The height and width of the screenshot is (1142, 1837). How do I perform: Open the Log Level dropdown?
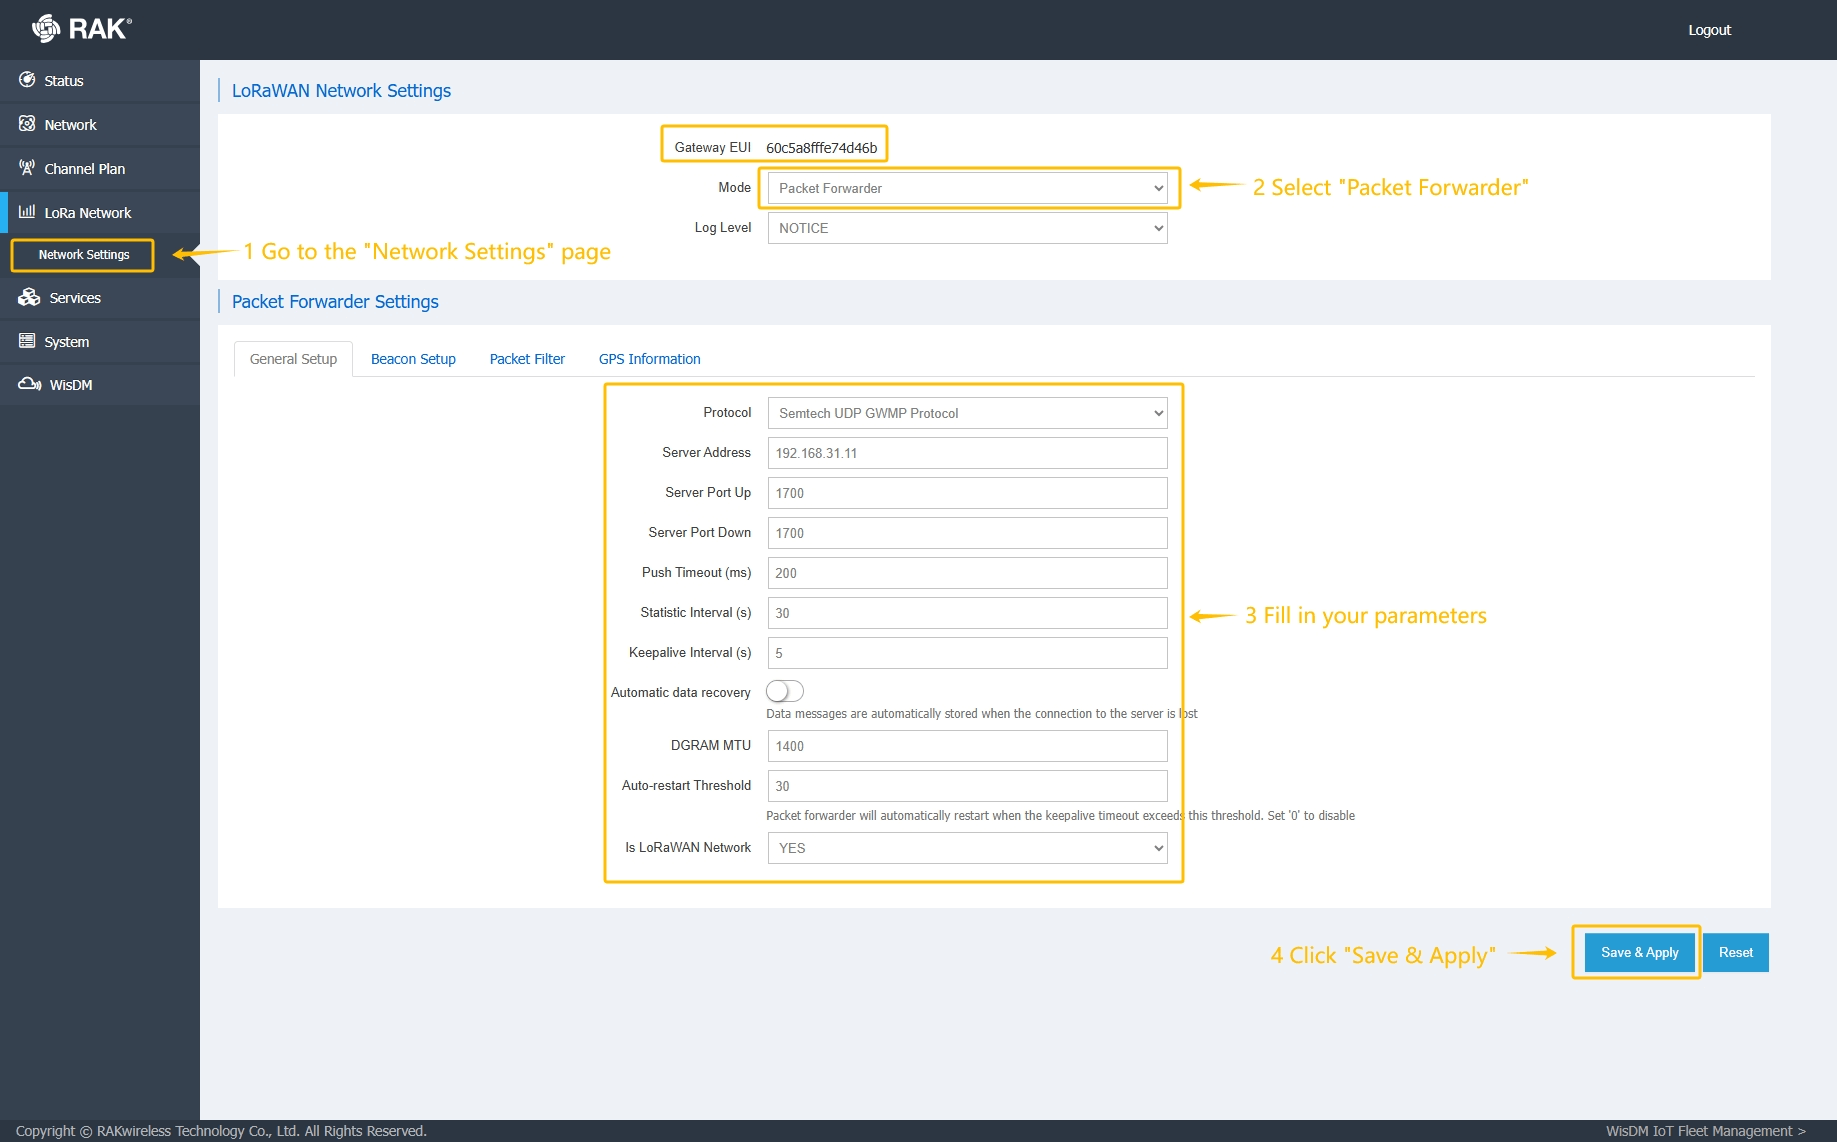[967, 228]
